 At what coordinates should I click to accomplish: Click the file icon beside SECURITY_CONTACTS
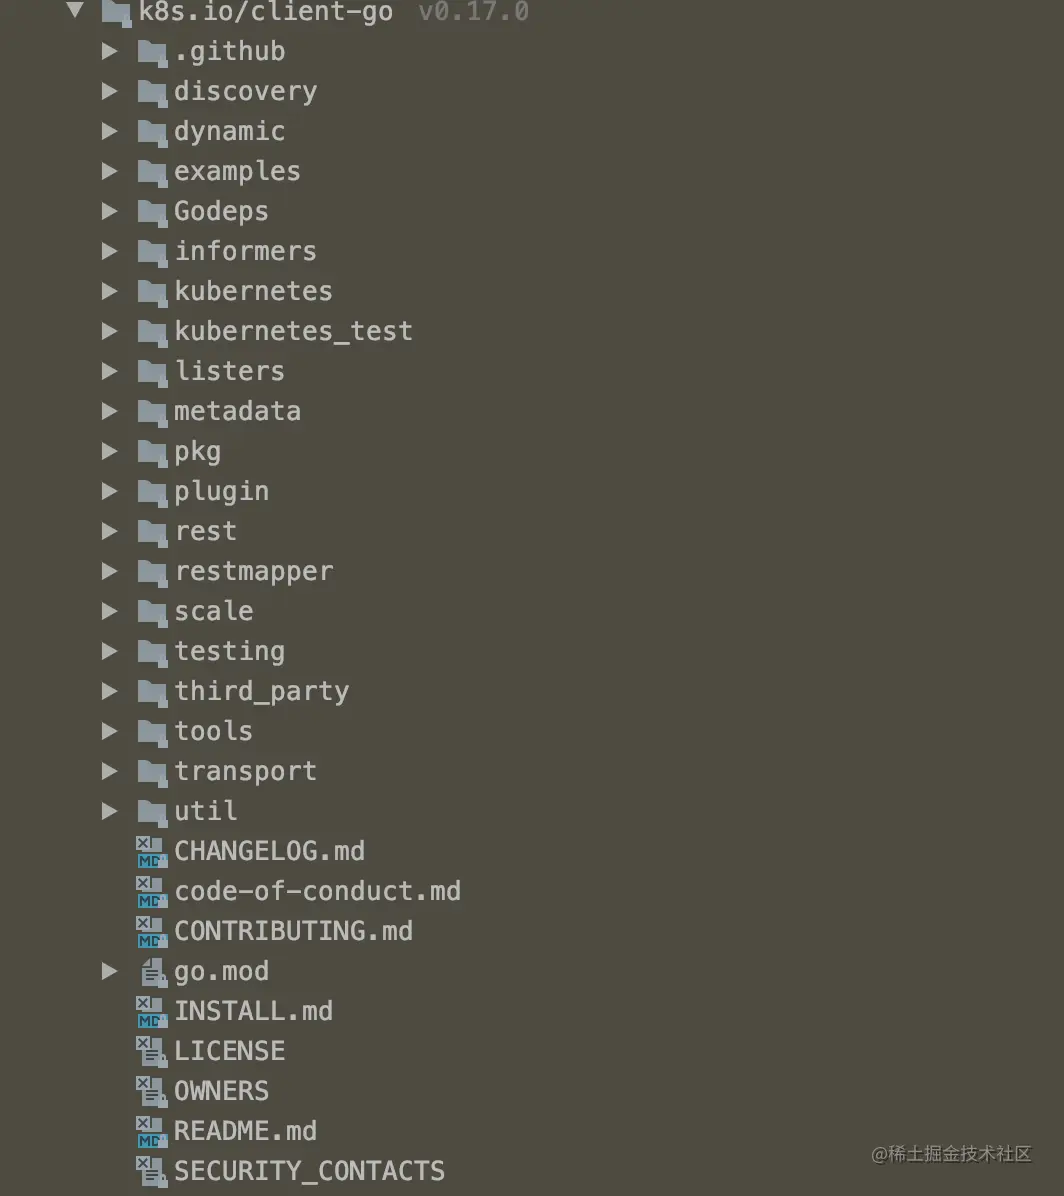[x=151, y=1170]
